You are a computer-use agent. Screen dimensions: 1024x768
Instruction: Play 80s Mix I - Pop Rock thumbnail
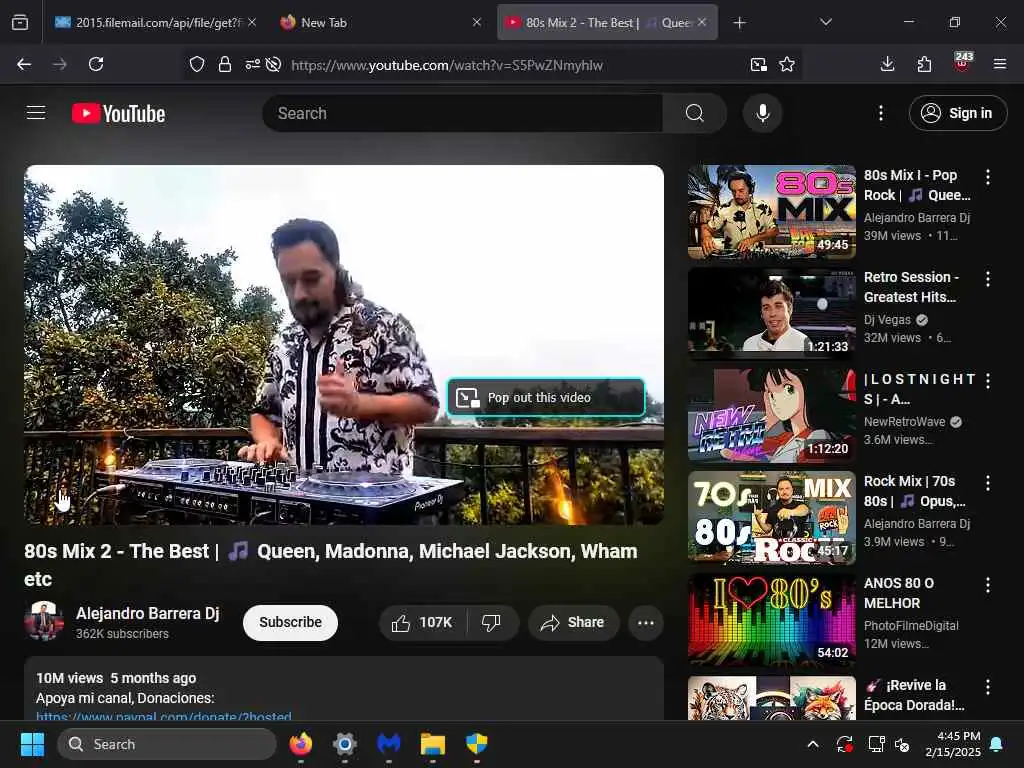pyautogui.click(x=771, y=211)
